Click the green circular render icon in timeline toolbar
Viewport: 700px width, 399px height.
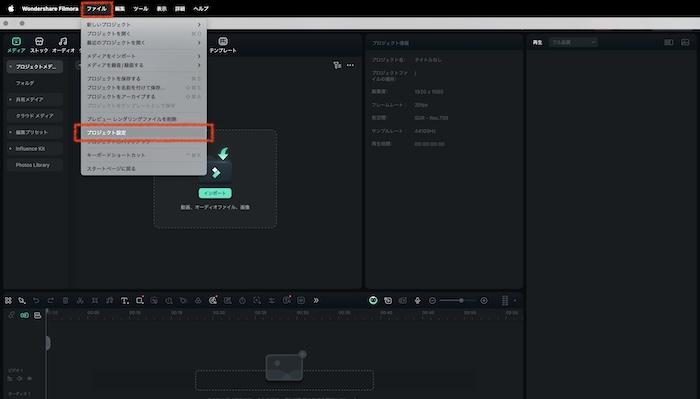(373, 301)
